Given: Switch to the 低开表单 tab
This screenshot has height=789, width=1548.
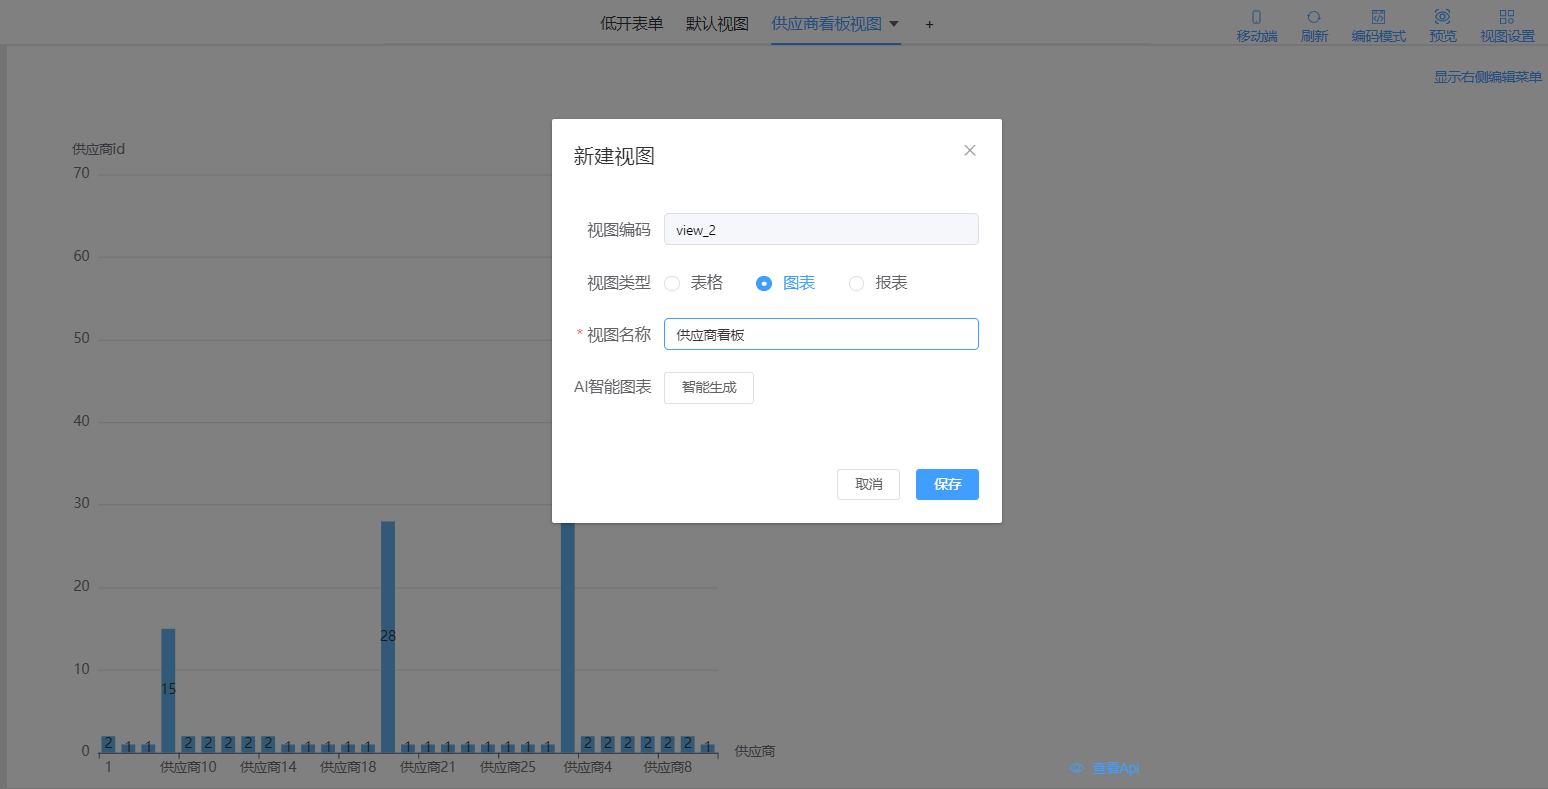Looking at the screenshot, I should point(631,24).
